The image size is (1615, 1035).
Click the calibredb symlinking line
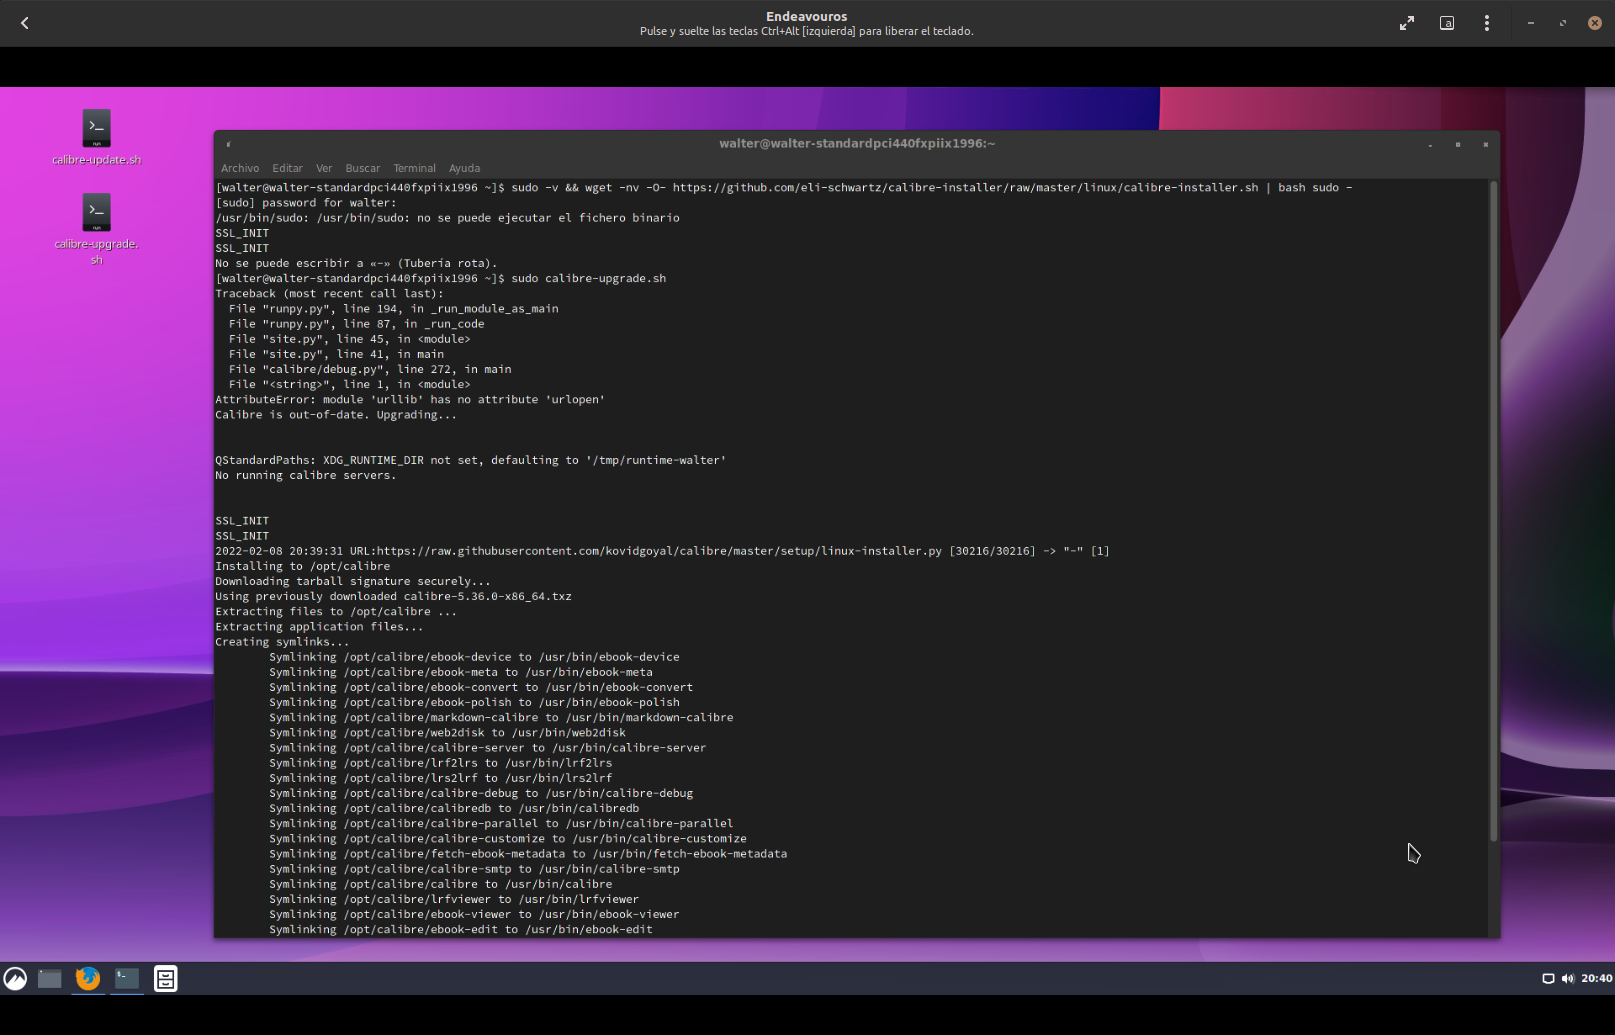(x=454, y=809)
